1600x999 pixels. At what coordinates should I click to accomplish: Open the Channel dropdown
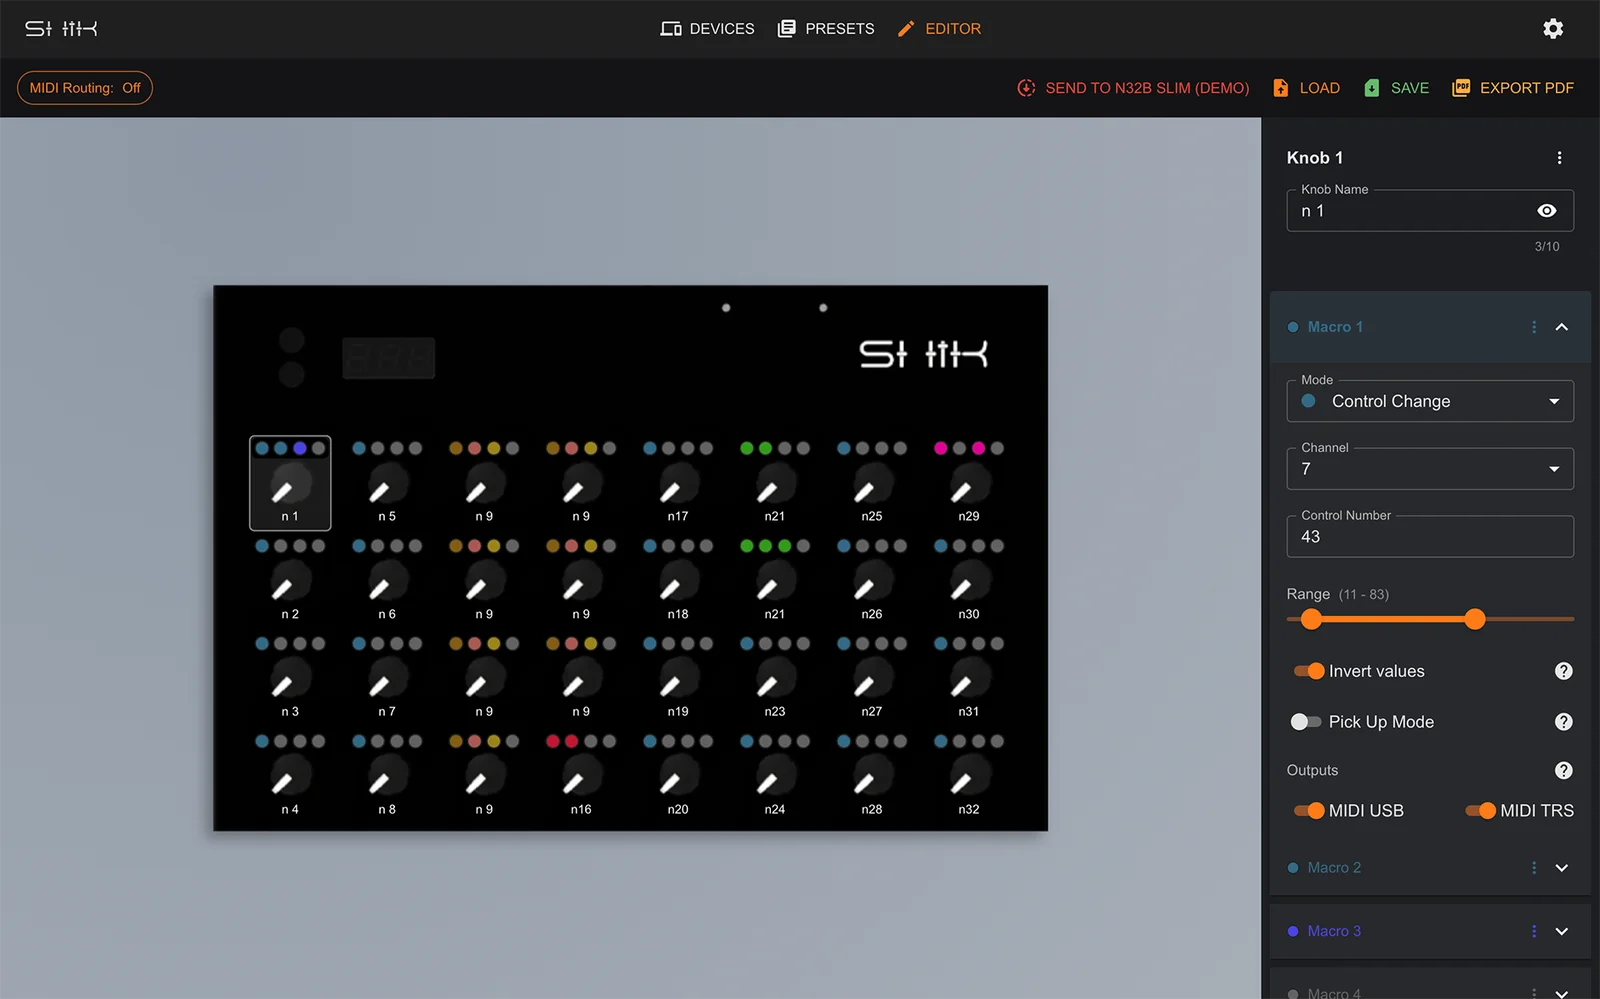1429,468
